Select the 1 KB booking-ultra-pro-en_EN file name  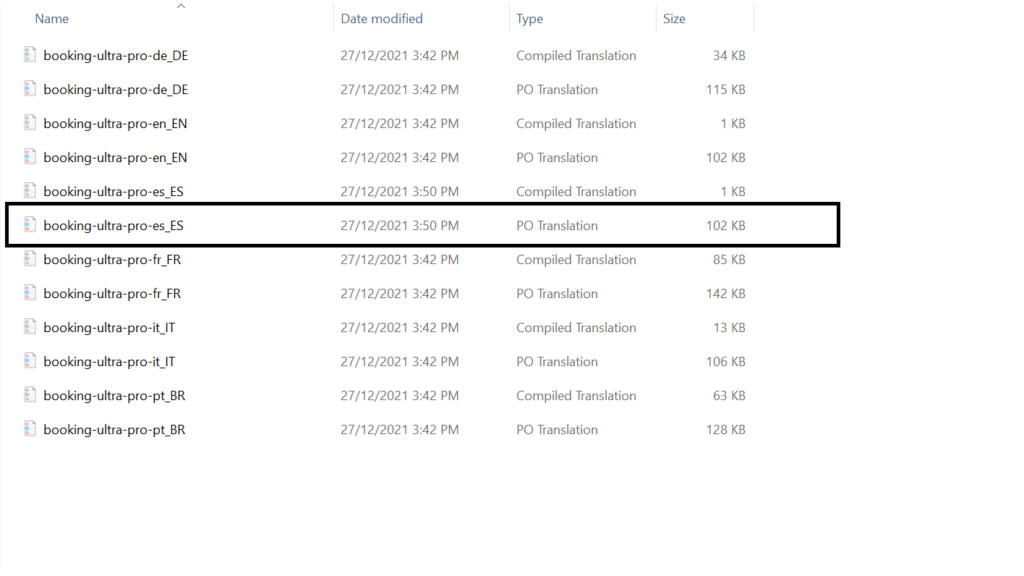tap(115, 123)
